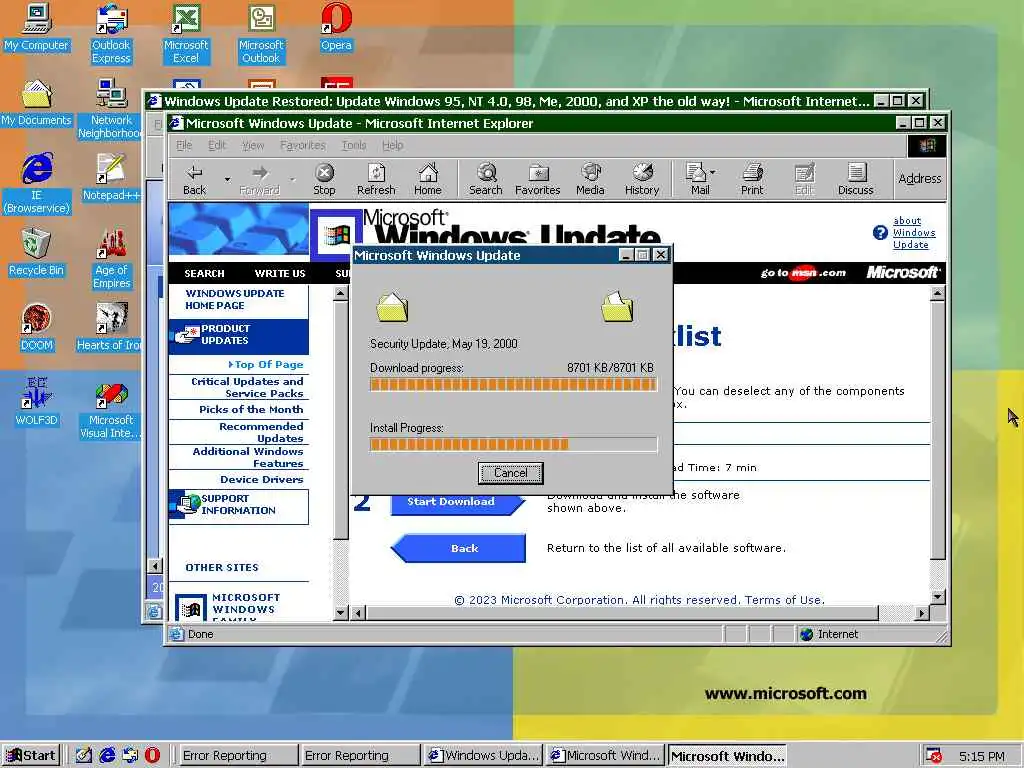Open My Documents folder icon
This screenshot has height=768, width=1024.
click(36, 103)
